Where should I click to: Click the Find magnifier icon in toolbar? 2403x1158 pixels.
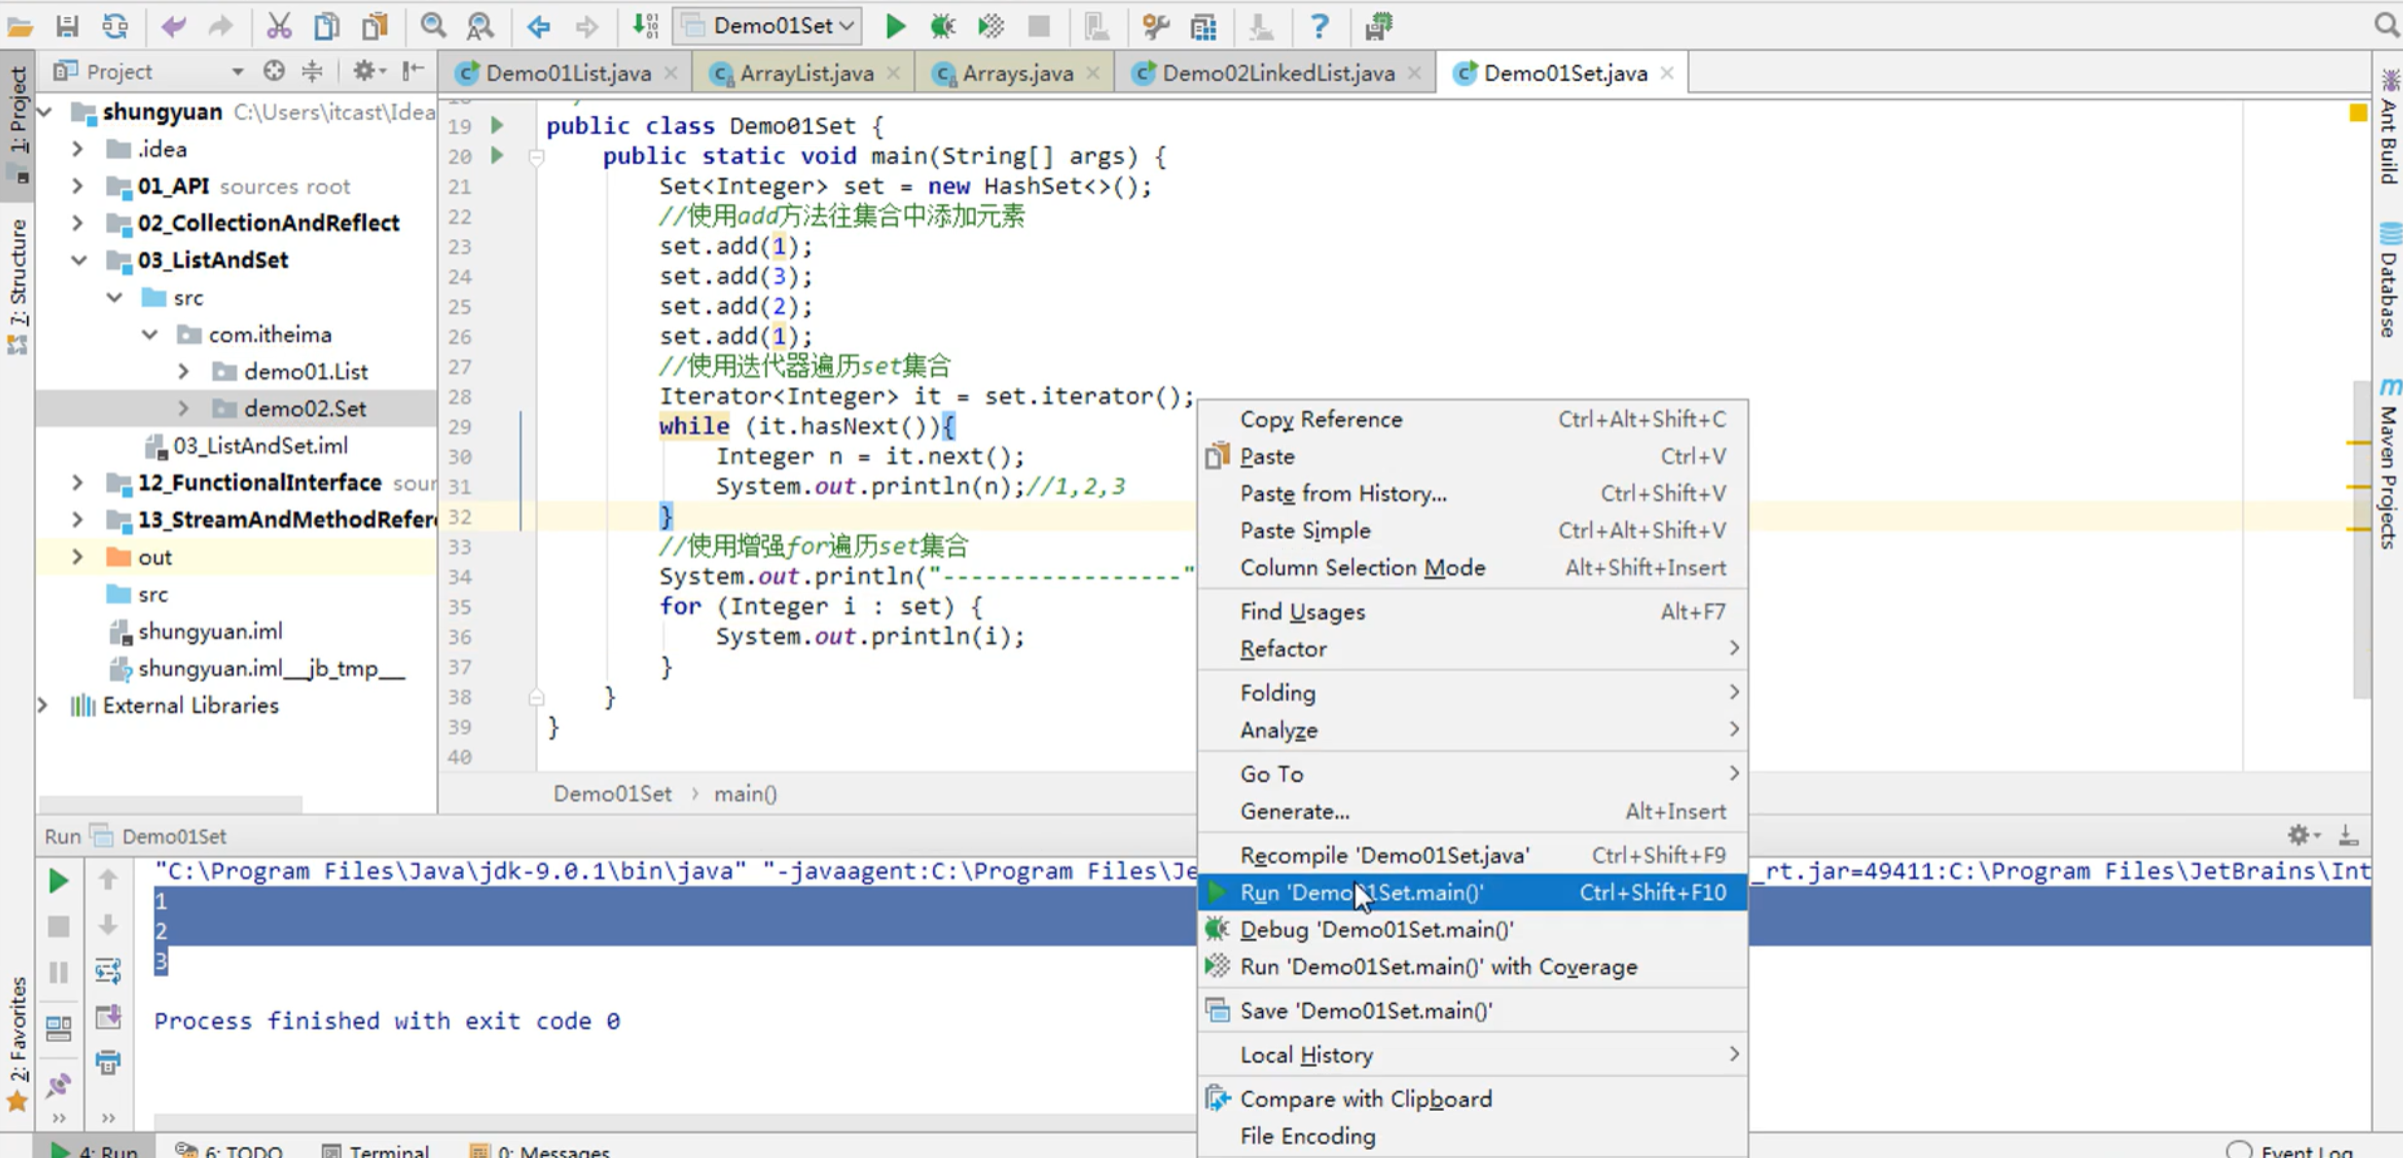click(x=432, y=26)
